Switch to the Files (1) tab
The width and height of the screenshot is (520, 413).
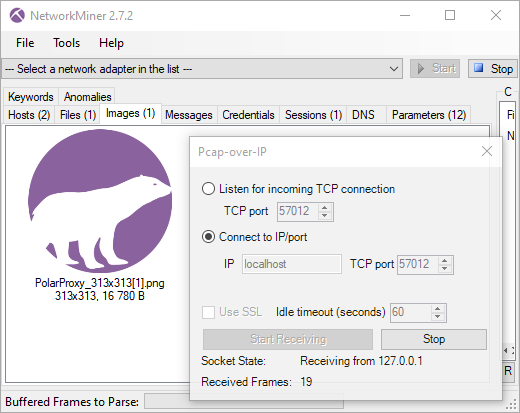[x=78, y=115]
